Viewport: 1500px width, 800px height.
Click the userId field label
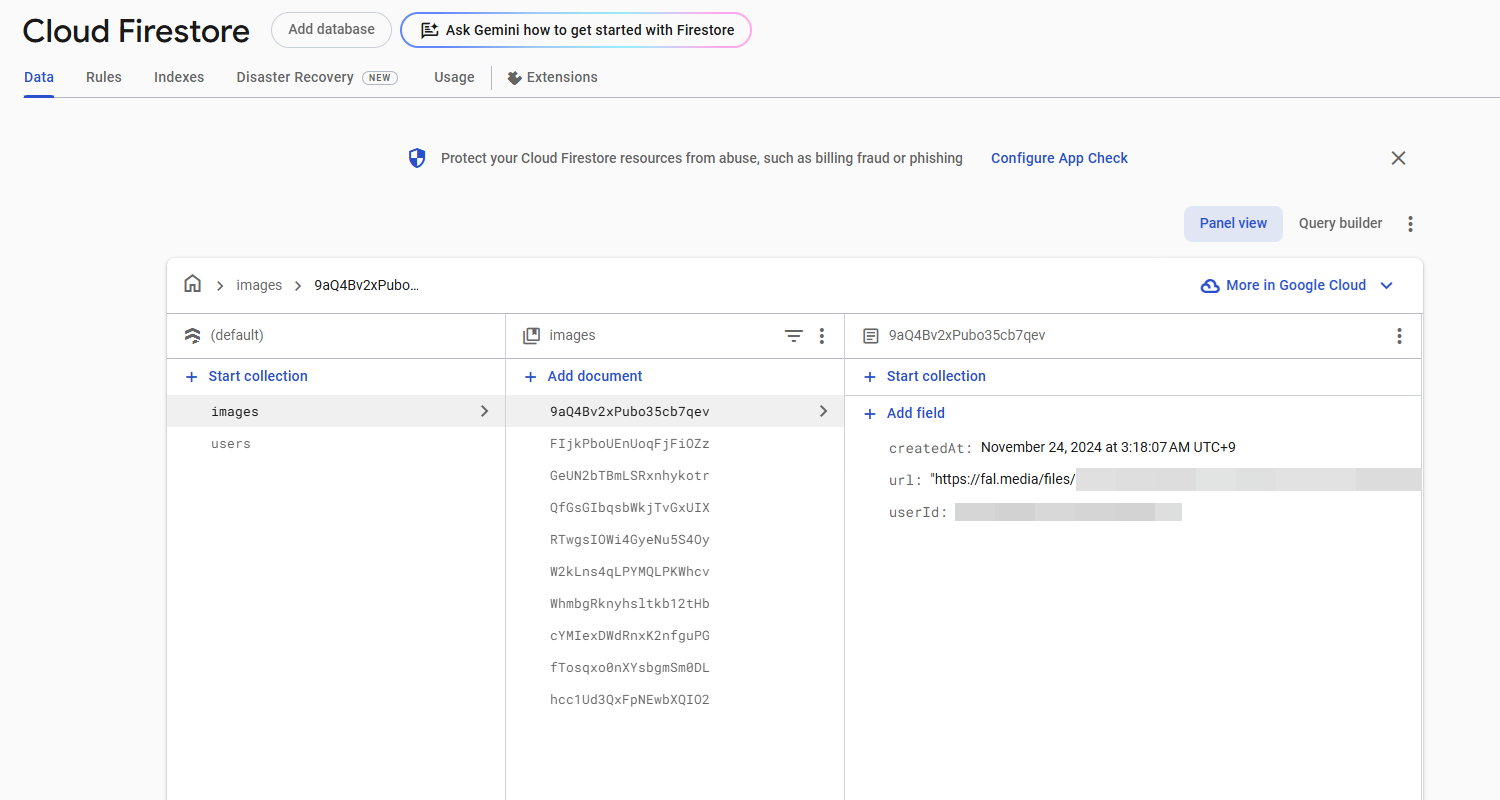[x=918, y=512]
